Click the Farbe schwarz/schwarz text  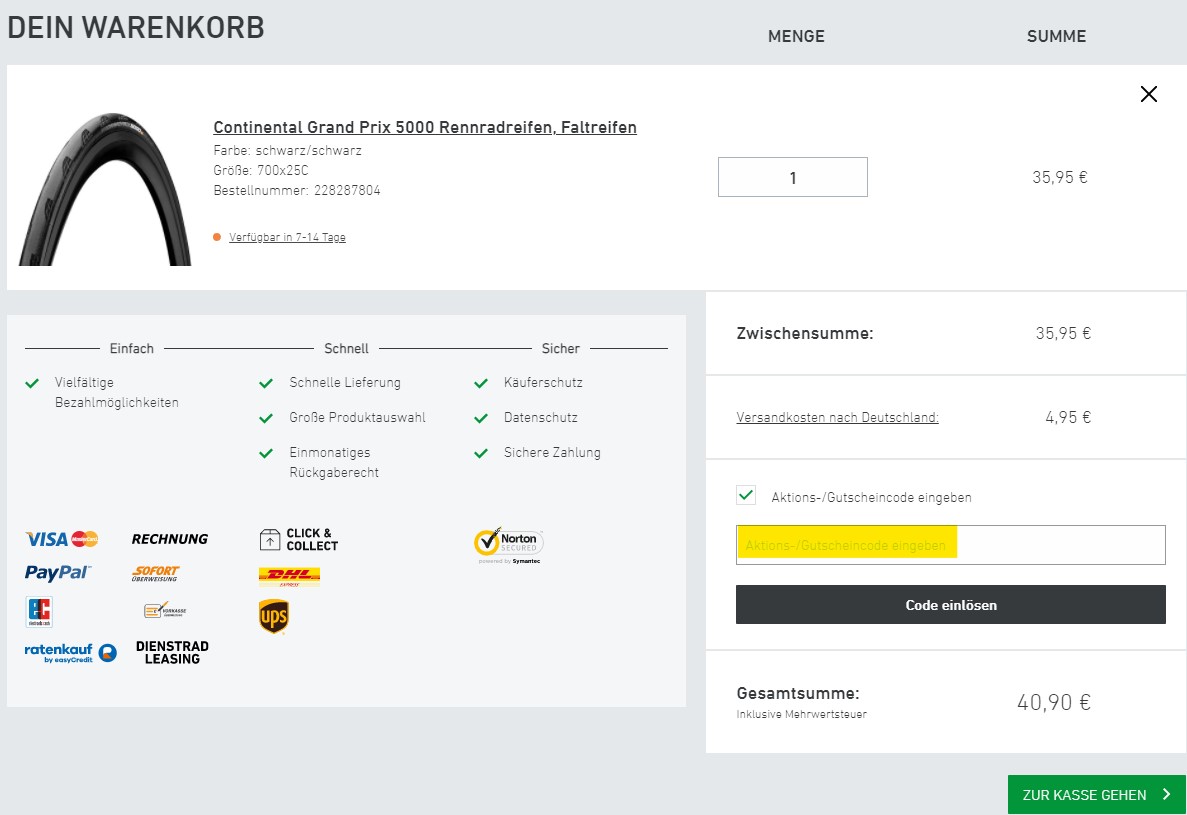pyautogui.click(x=288, y=150)
